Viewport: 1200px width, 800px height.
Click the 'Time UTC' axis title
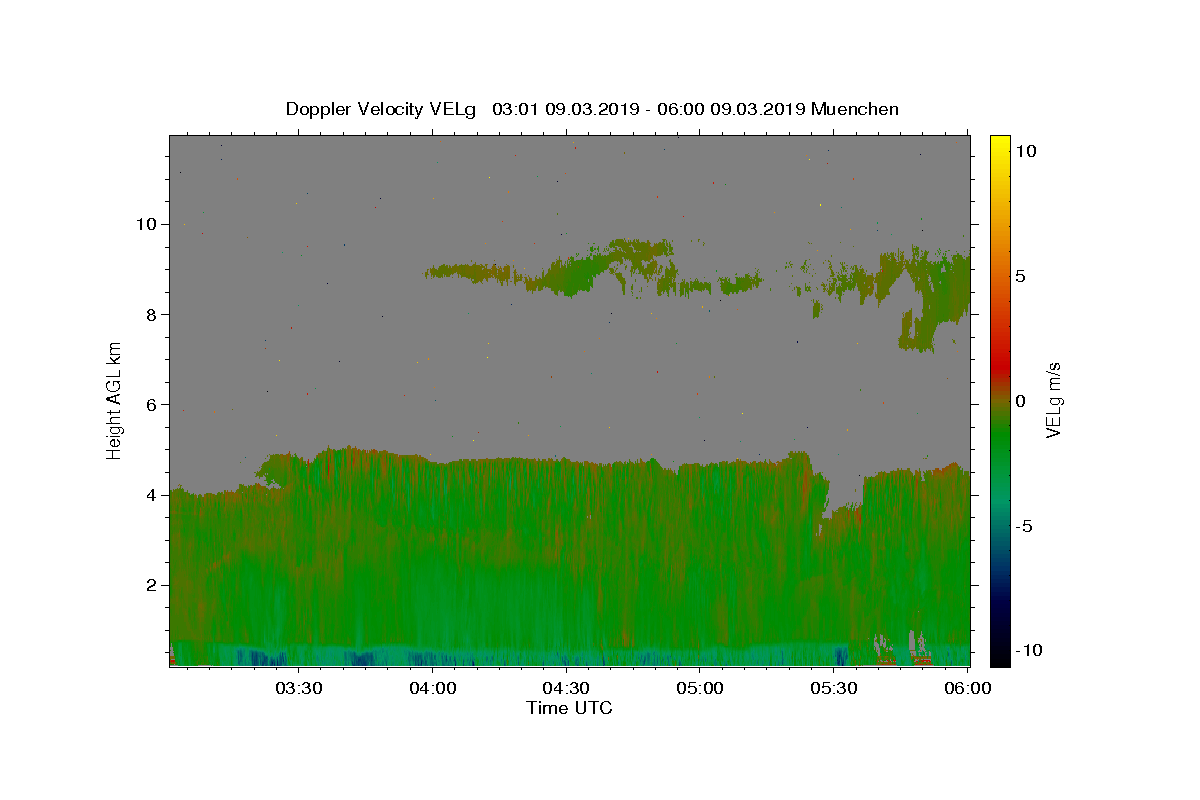pyautogui.click(x=569, y=708)
